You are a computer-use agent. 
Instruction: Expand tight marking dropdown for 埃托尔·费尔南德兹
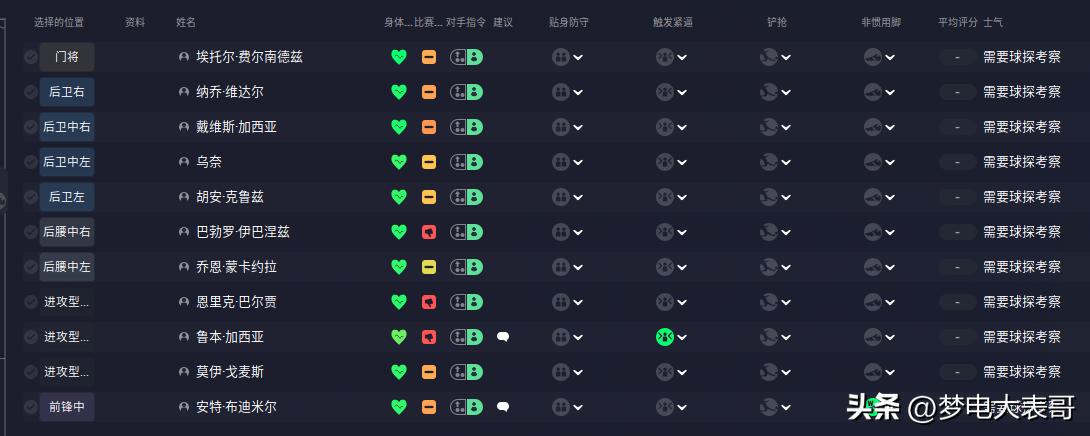568,57
